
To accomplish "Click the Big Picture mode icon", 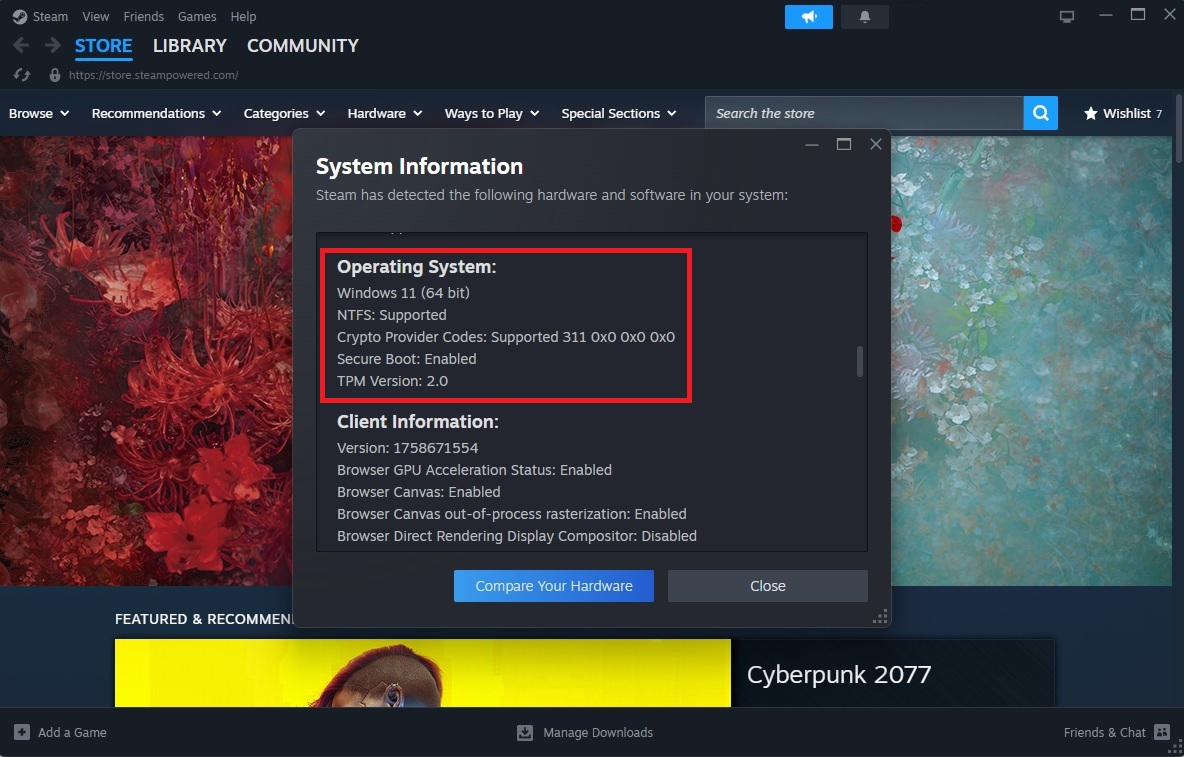I will click(x=1066, y=15).
